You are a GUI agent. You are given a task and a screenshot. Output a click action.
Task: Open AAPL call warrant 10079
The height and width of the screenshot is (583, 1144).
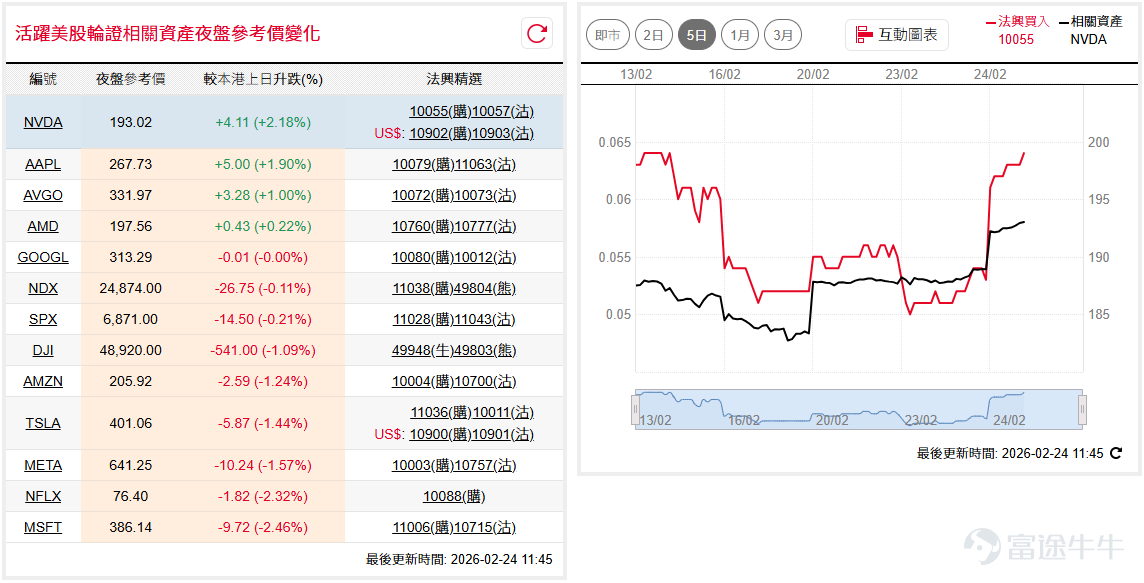(x=423, y=164)
